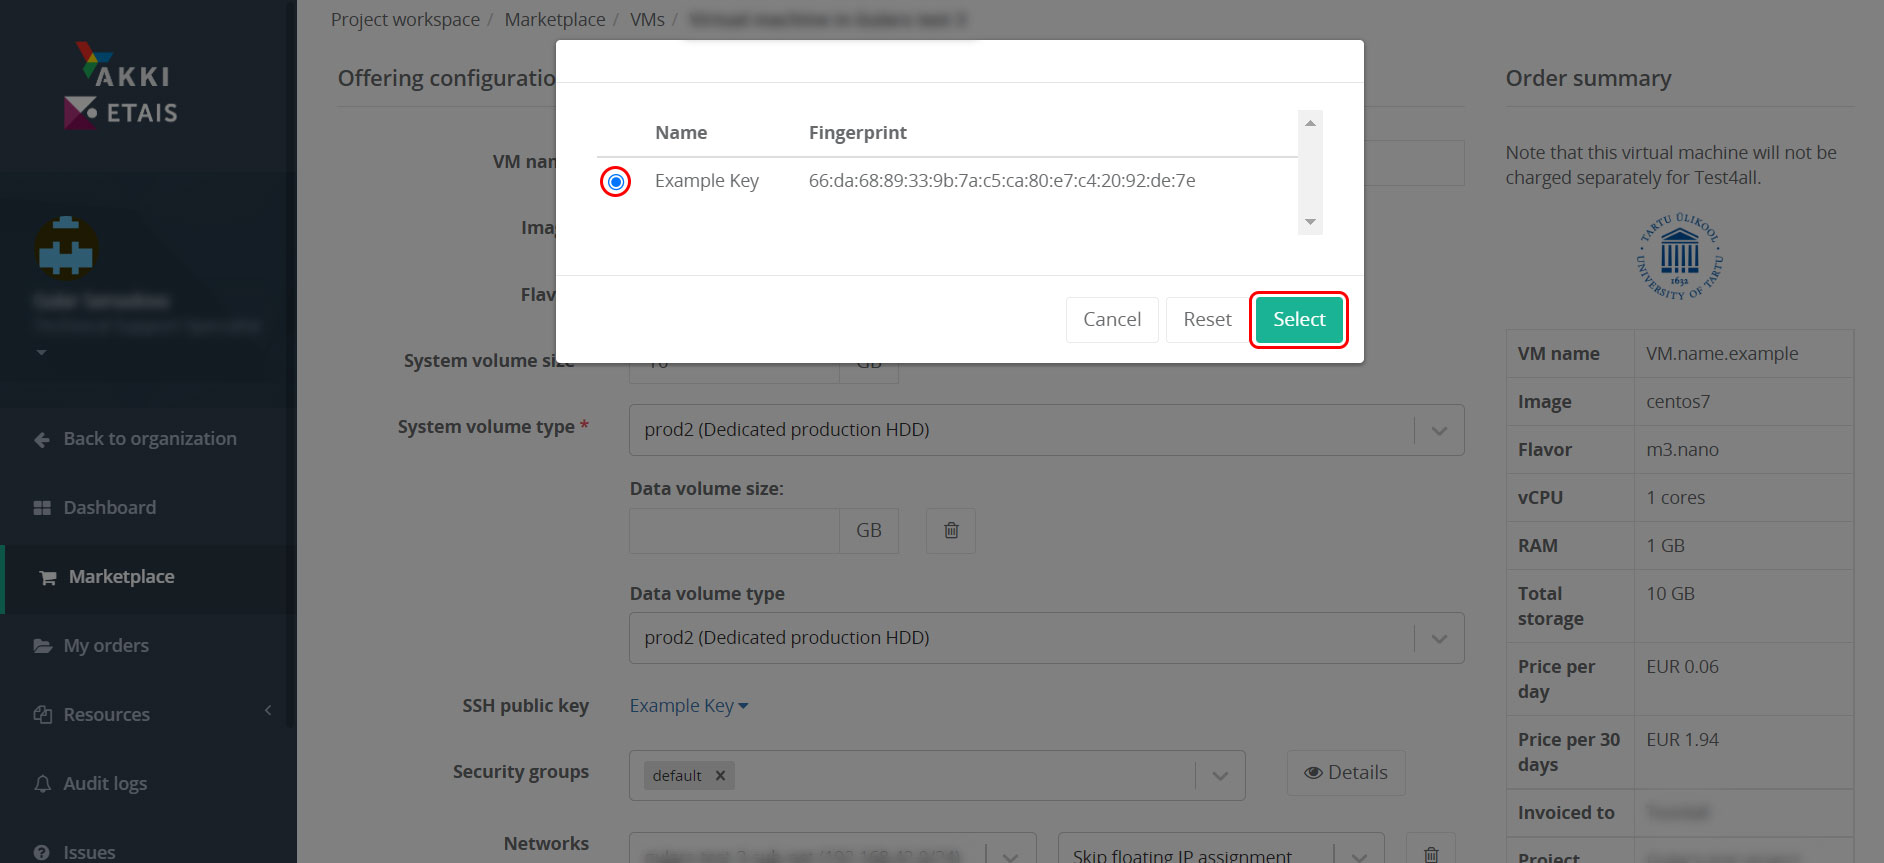Image resolution: width=1884 pixels, height=863 pixels.
Task: Click the Marketplace cart icon
Action: point(47,578)
